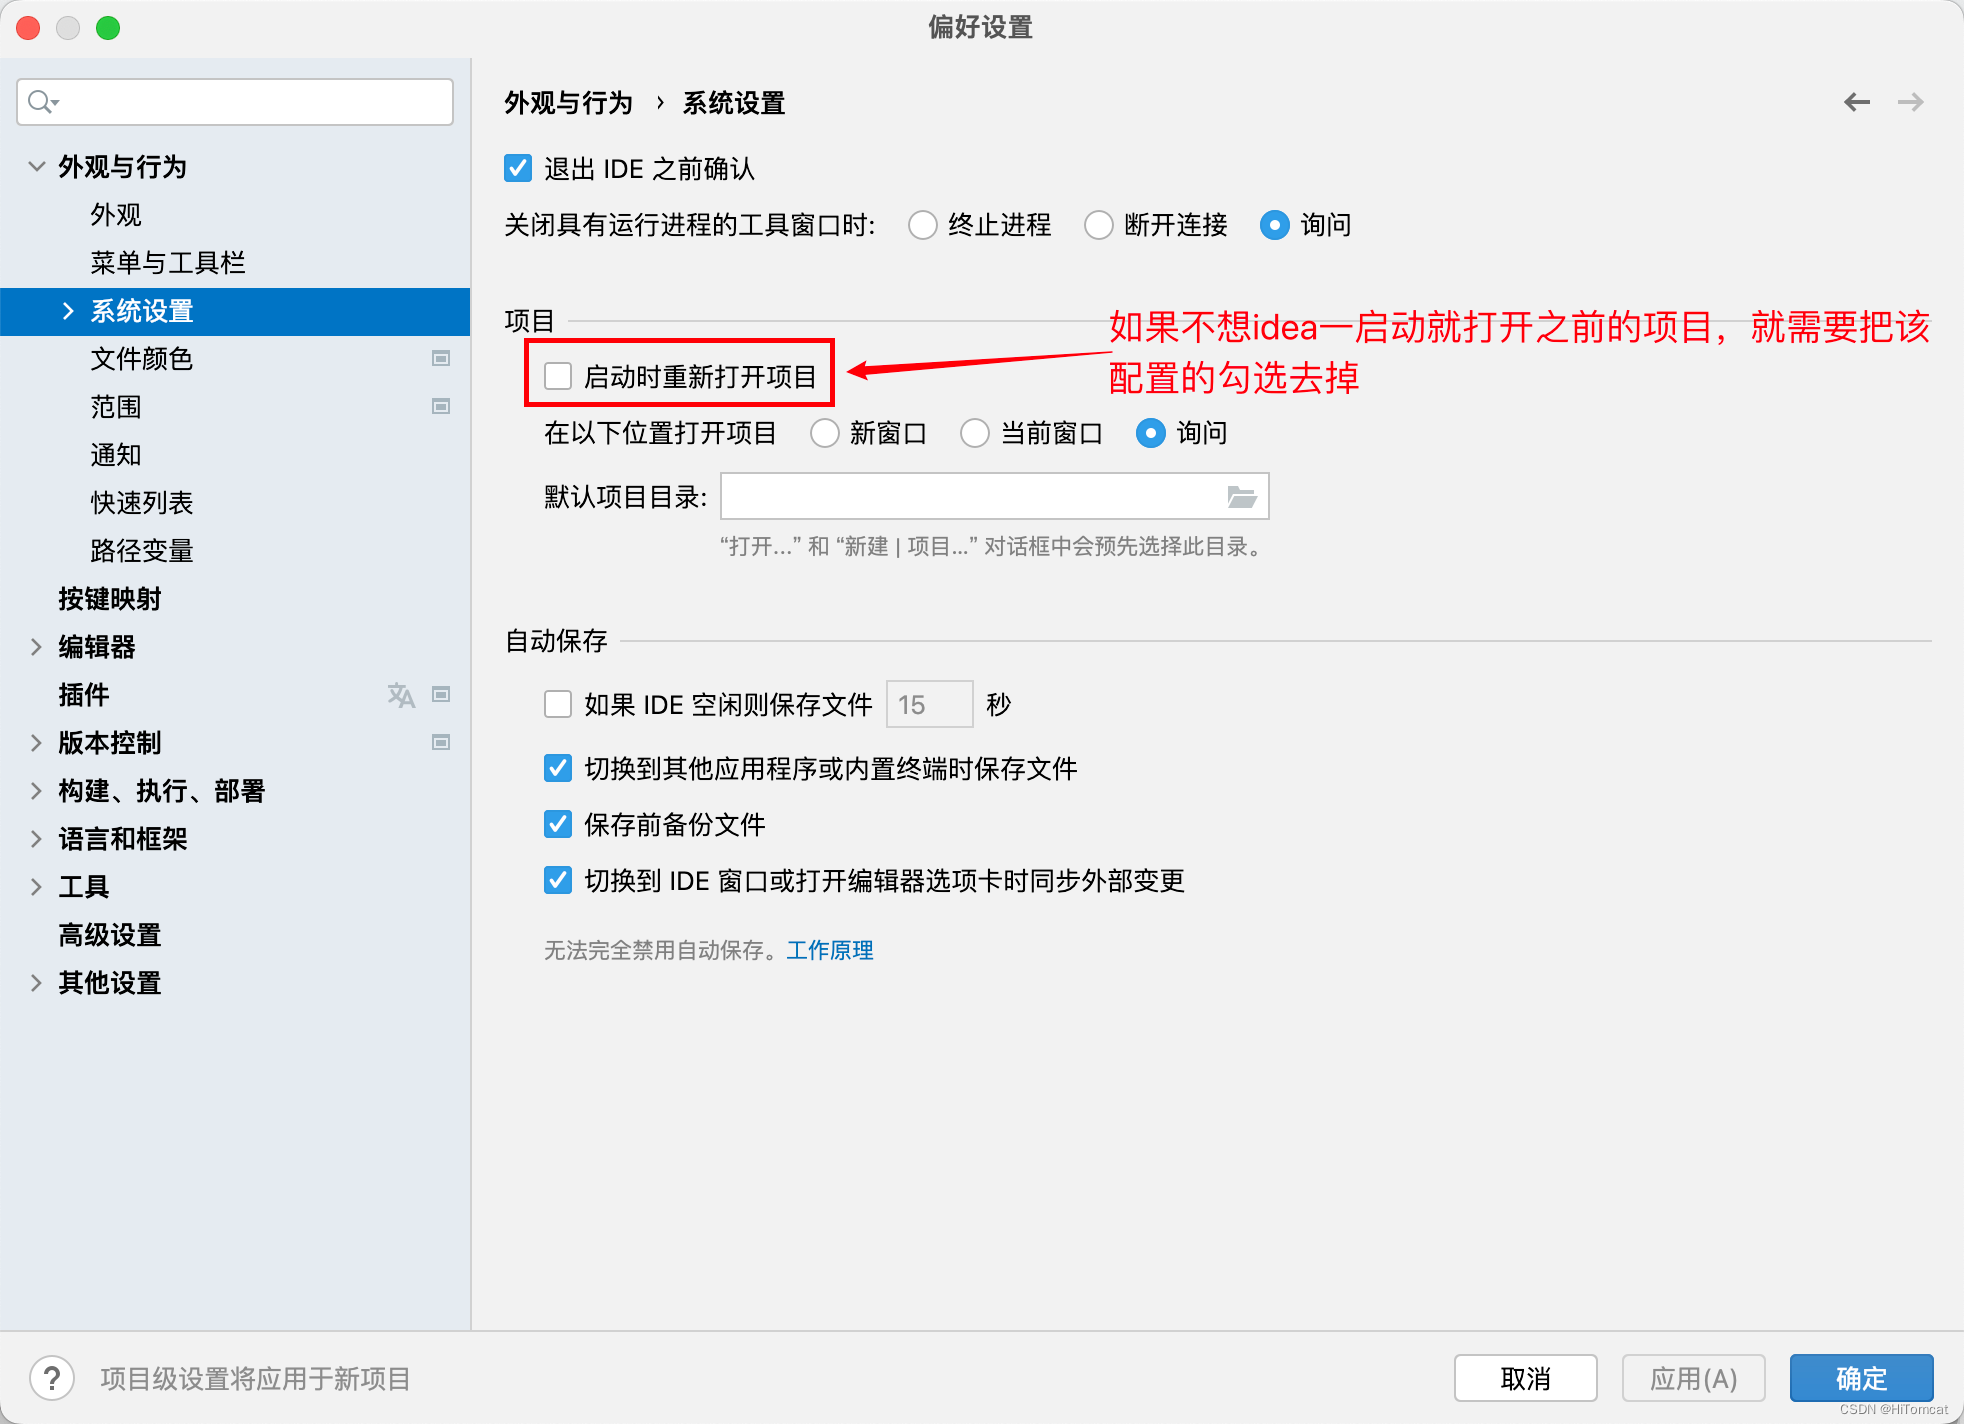This screenshot has width=1964, height=1424.
Task: Click translation icon beside 插件
Action: tap(401, 694)
